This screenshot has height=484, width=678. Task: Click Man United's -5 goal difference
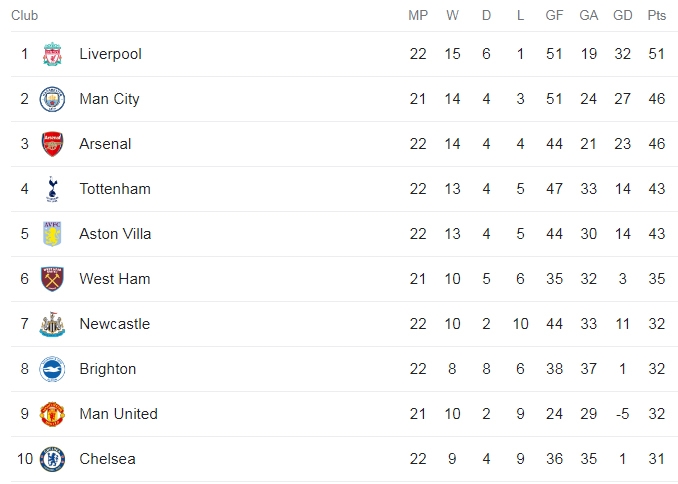(x=622, y=414)
